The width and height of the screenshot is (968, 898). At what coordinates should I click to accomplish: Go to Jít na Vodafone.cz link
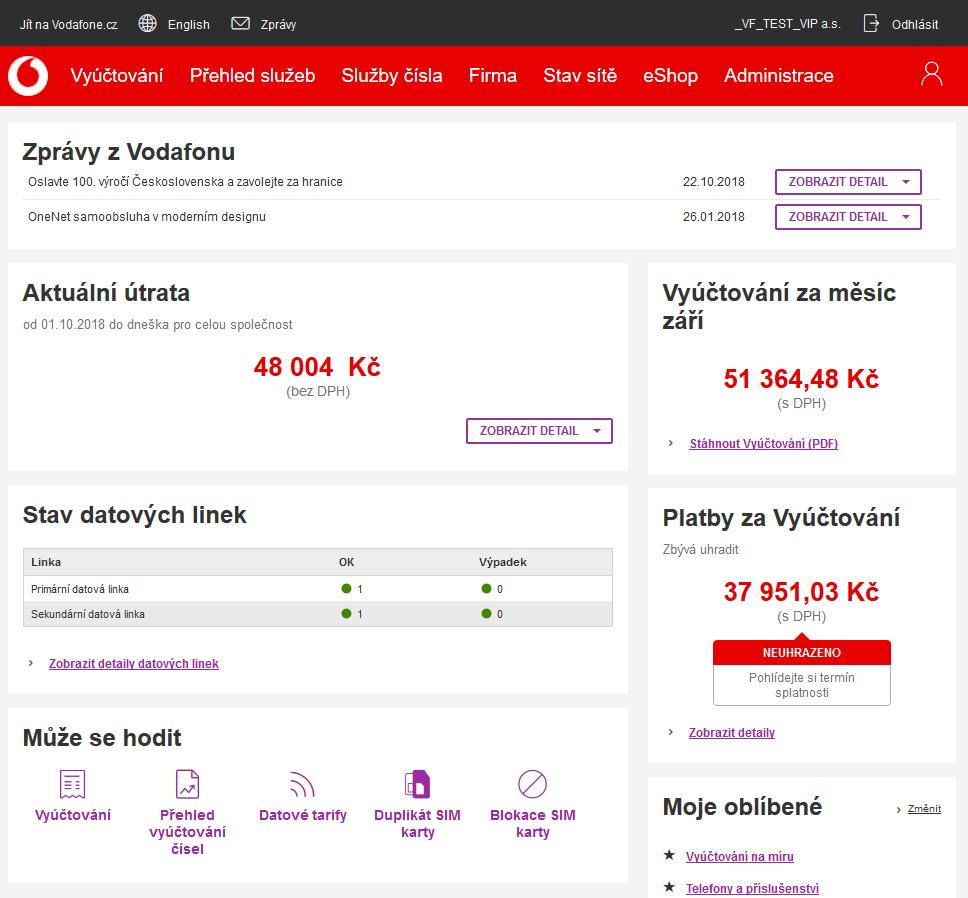tap(69, 25)
